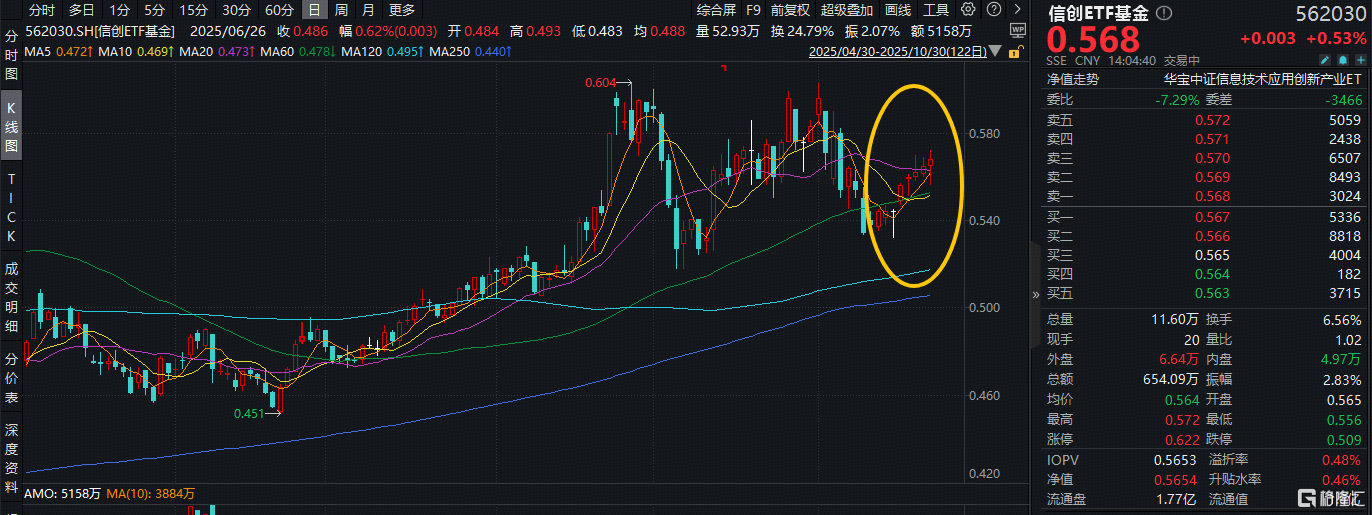Click the right arrow to show more toolbar items
The image size is (1372, 515).
[x=1017, y=10]
